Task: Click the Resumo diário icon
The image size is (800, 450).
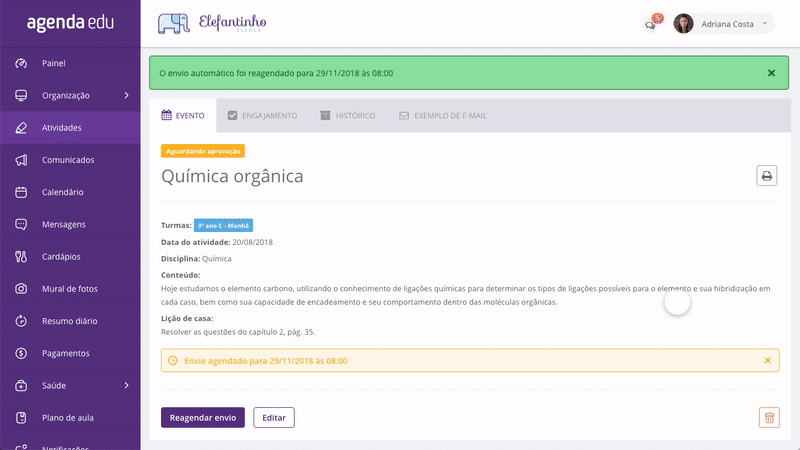Action: pyautogui.click(x=21, y=320)
